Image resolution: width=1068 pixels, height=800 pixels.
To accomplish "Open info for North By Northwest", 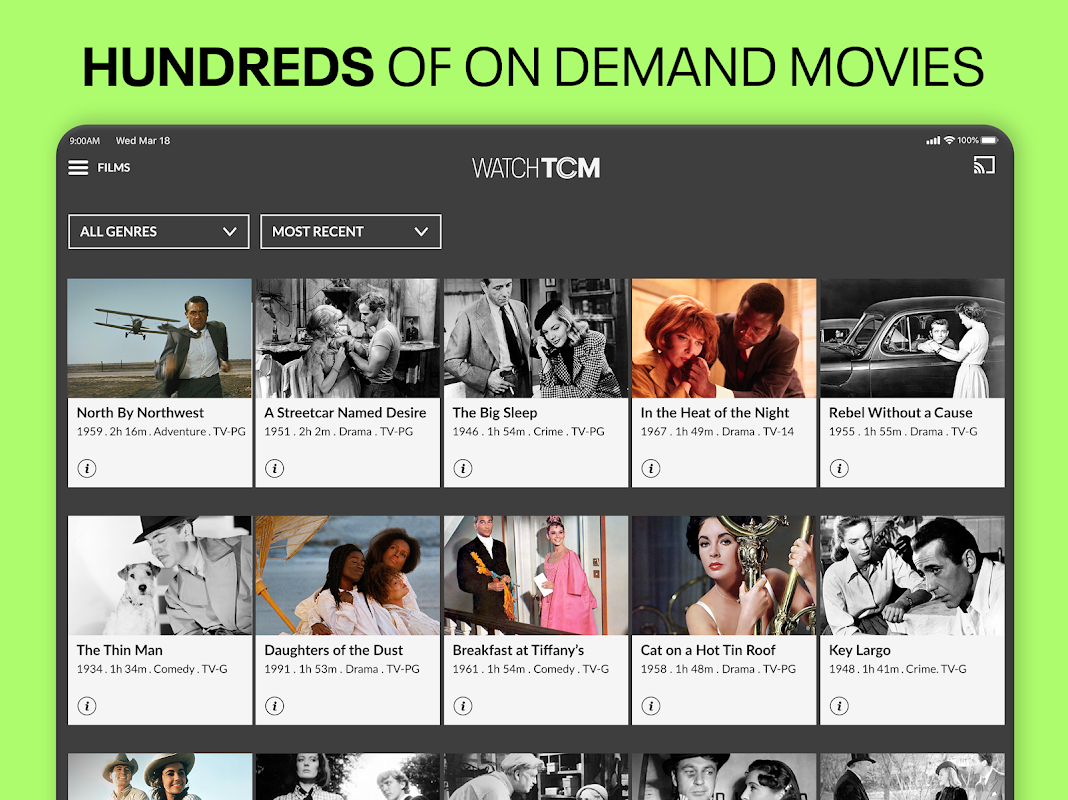I will pyautogui.click(x=87, y=468).
